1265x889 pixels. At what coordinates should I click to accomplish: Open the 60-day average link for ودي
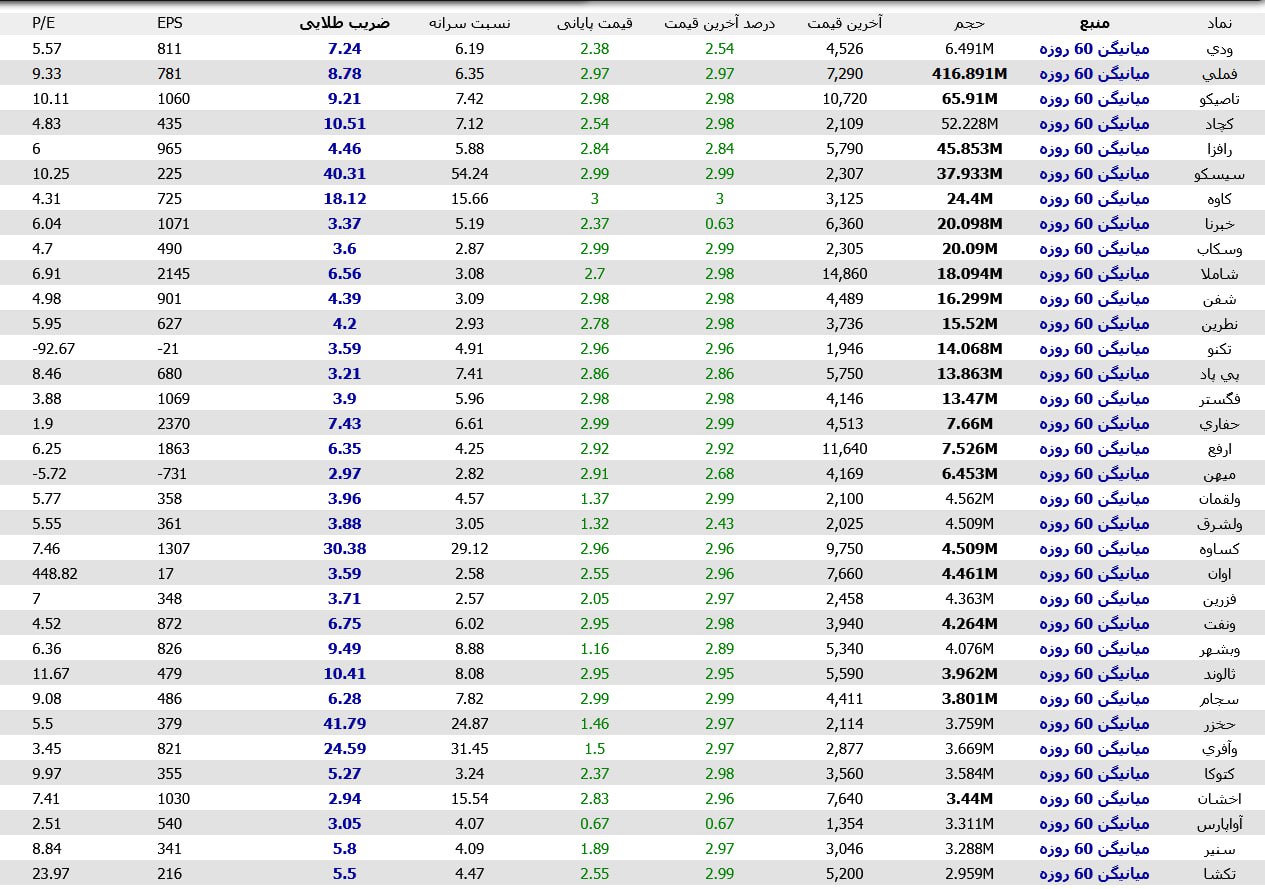[x=1094, y=48]
